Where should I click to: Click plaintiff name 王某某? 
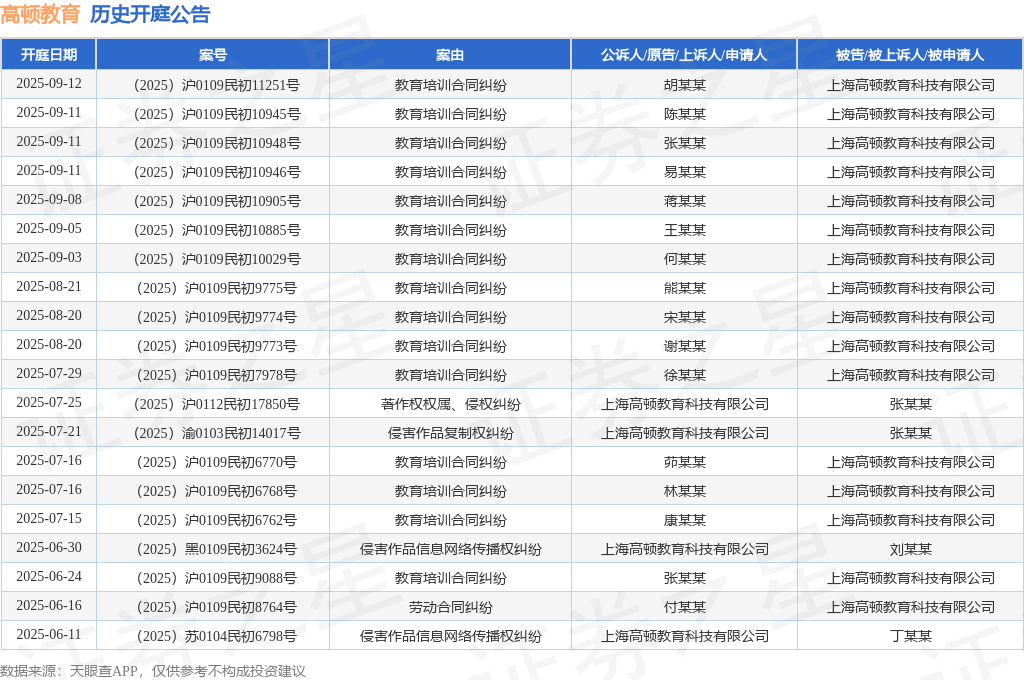pos(684,230)
